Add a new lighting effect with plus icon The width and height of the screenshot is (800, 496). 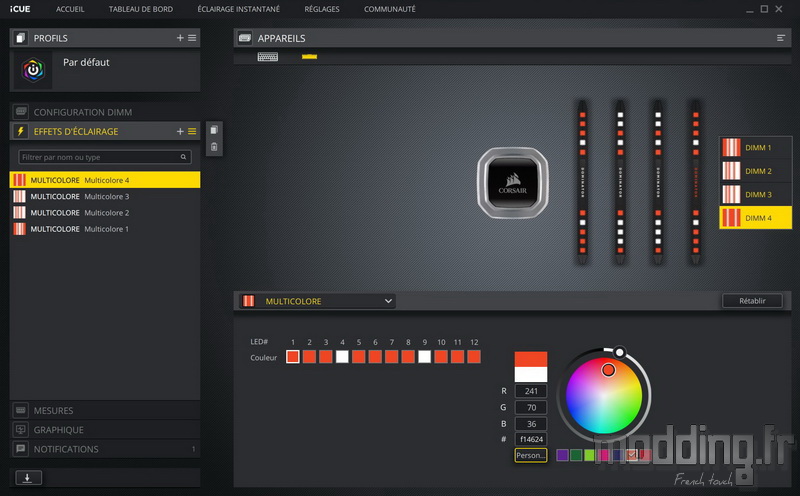coord(180,131)
